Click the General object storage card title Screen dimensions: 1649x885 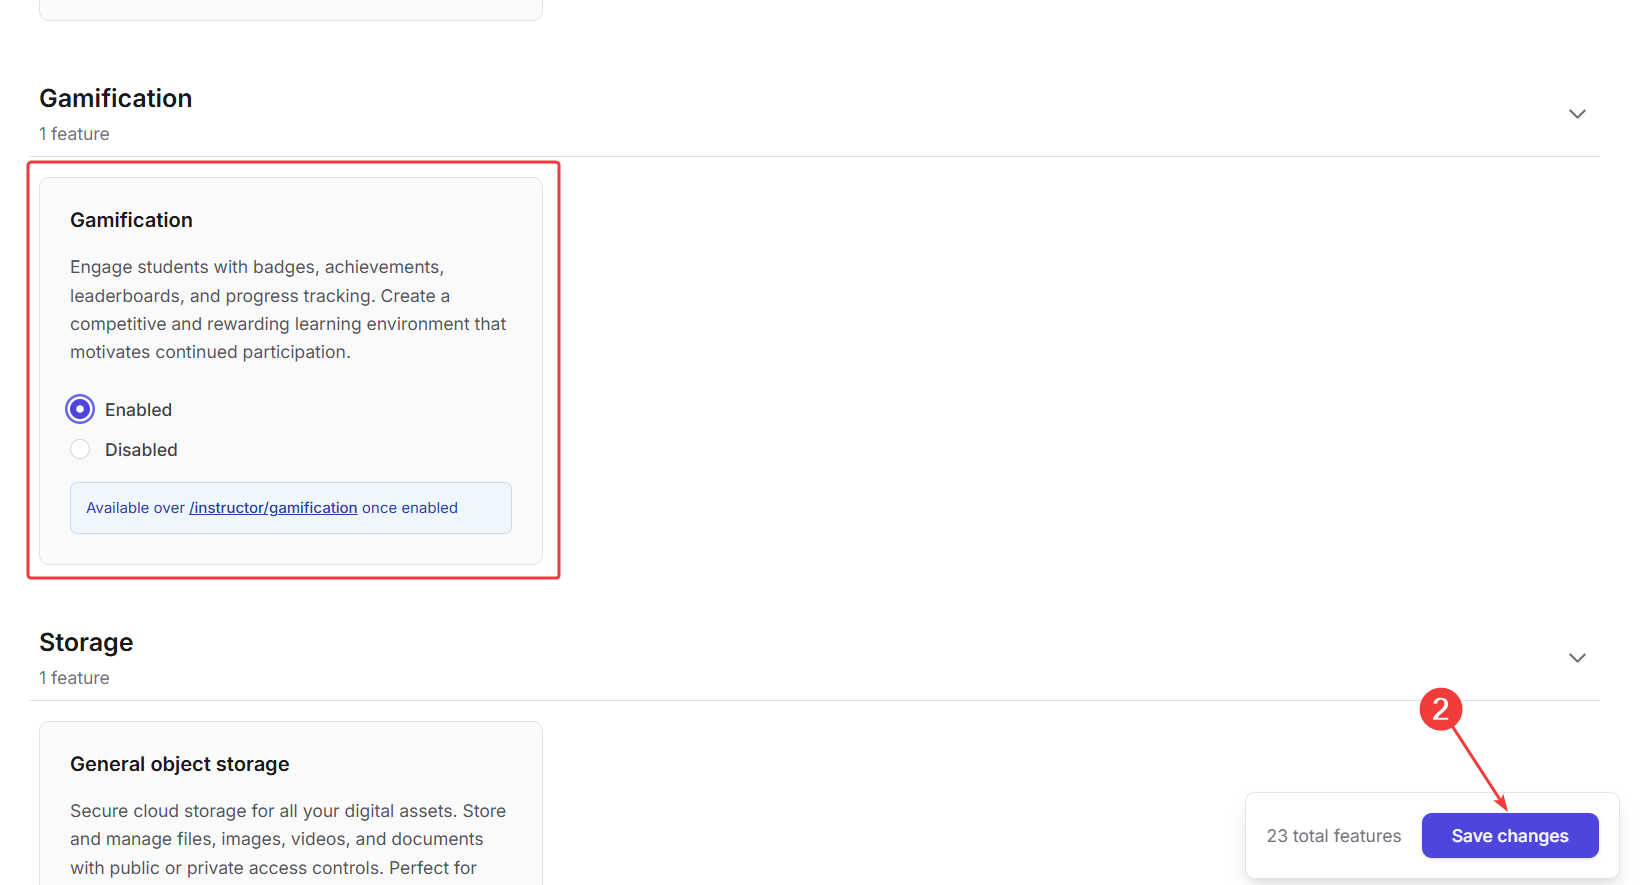179,764
